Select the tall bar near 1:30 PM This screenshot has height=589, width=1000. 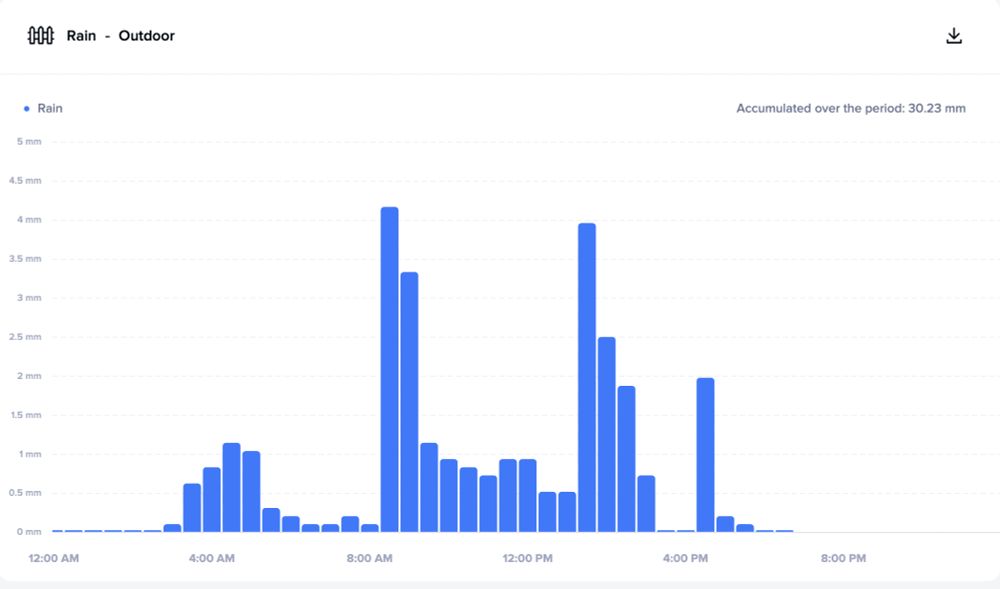coord(587,377)
